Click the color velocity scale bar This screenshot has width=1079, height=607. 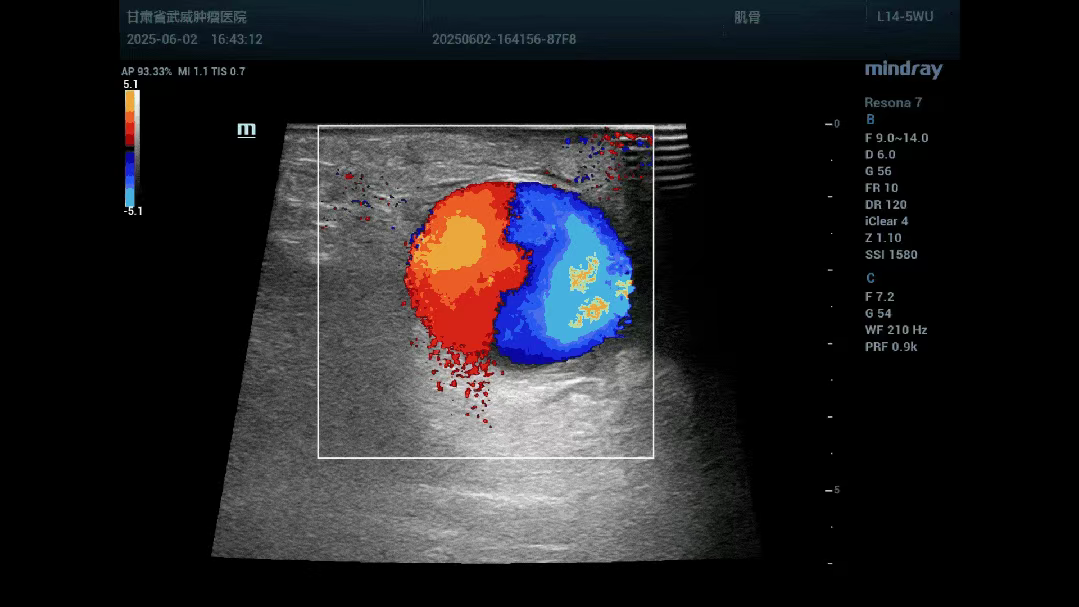pyautogui.click(x=131, y=147)
